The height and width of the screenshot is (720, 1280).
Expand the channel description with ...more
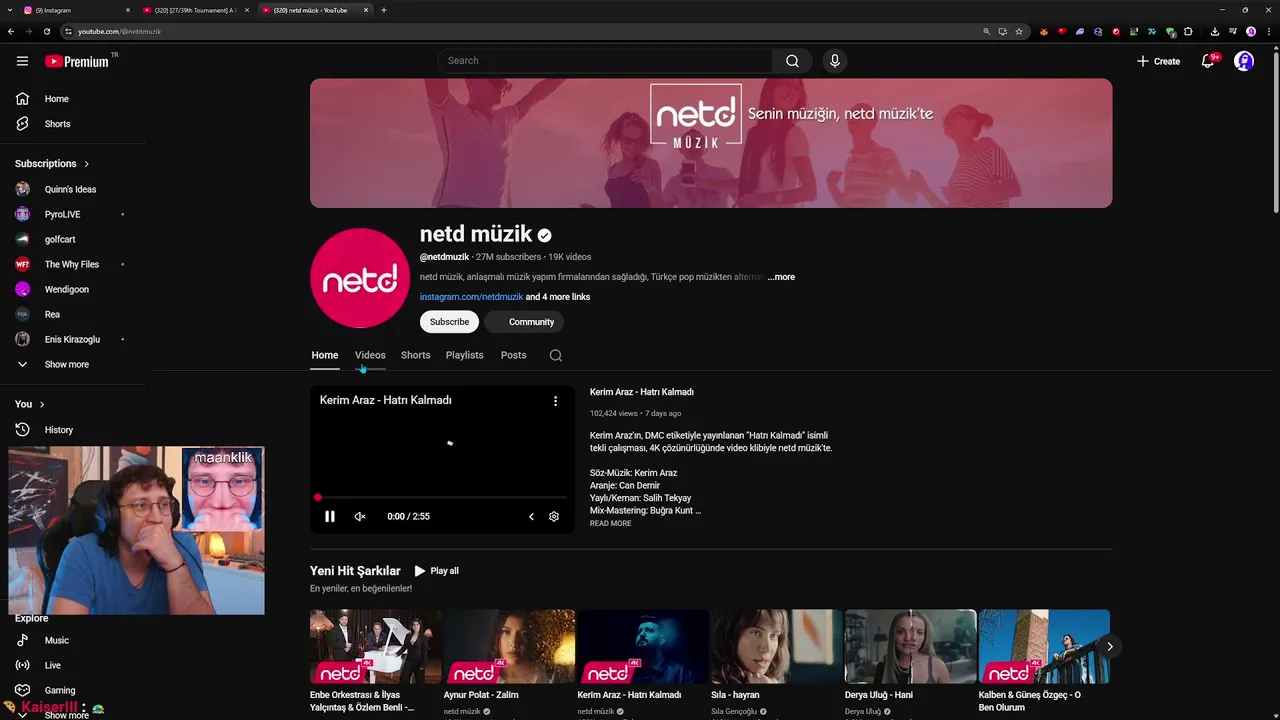coord(782,277)
